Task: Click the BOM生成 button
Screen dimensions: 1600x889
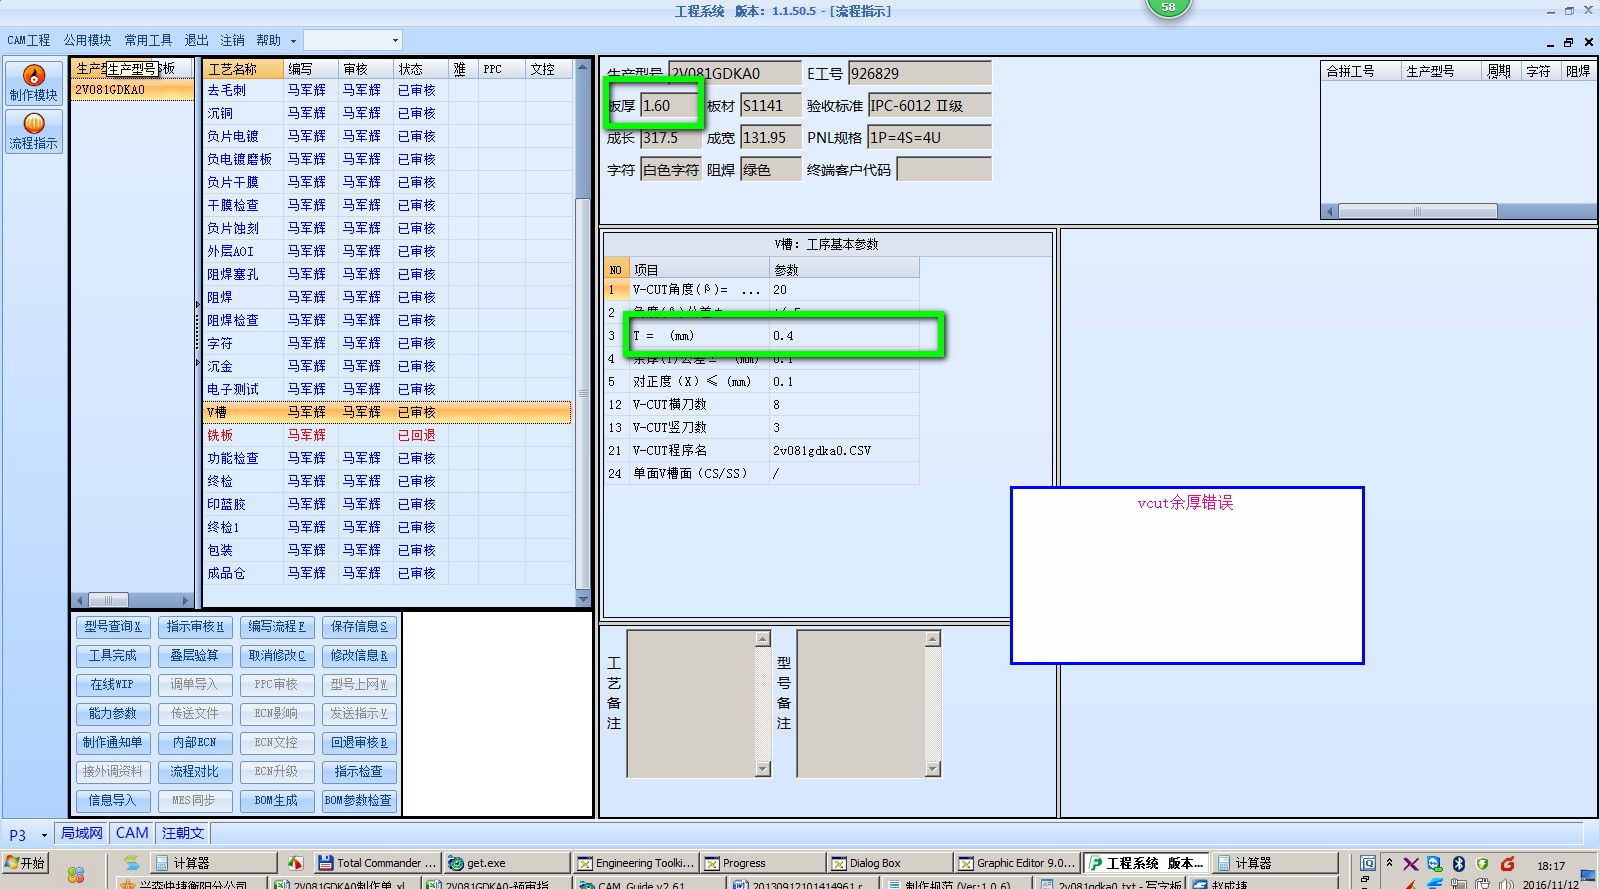Action: 277,801
